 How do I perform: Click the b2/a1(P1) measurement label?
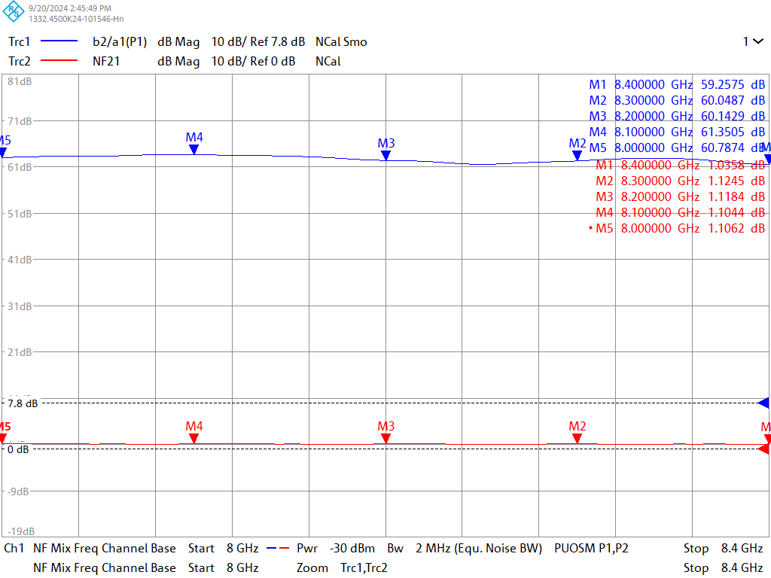click(x=119, y=42)
